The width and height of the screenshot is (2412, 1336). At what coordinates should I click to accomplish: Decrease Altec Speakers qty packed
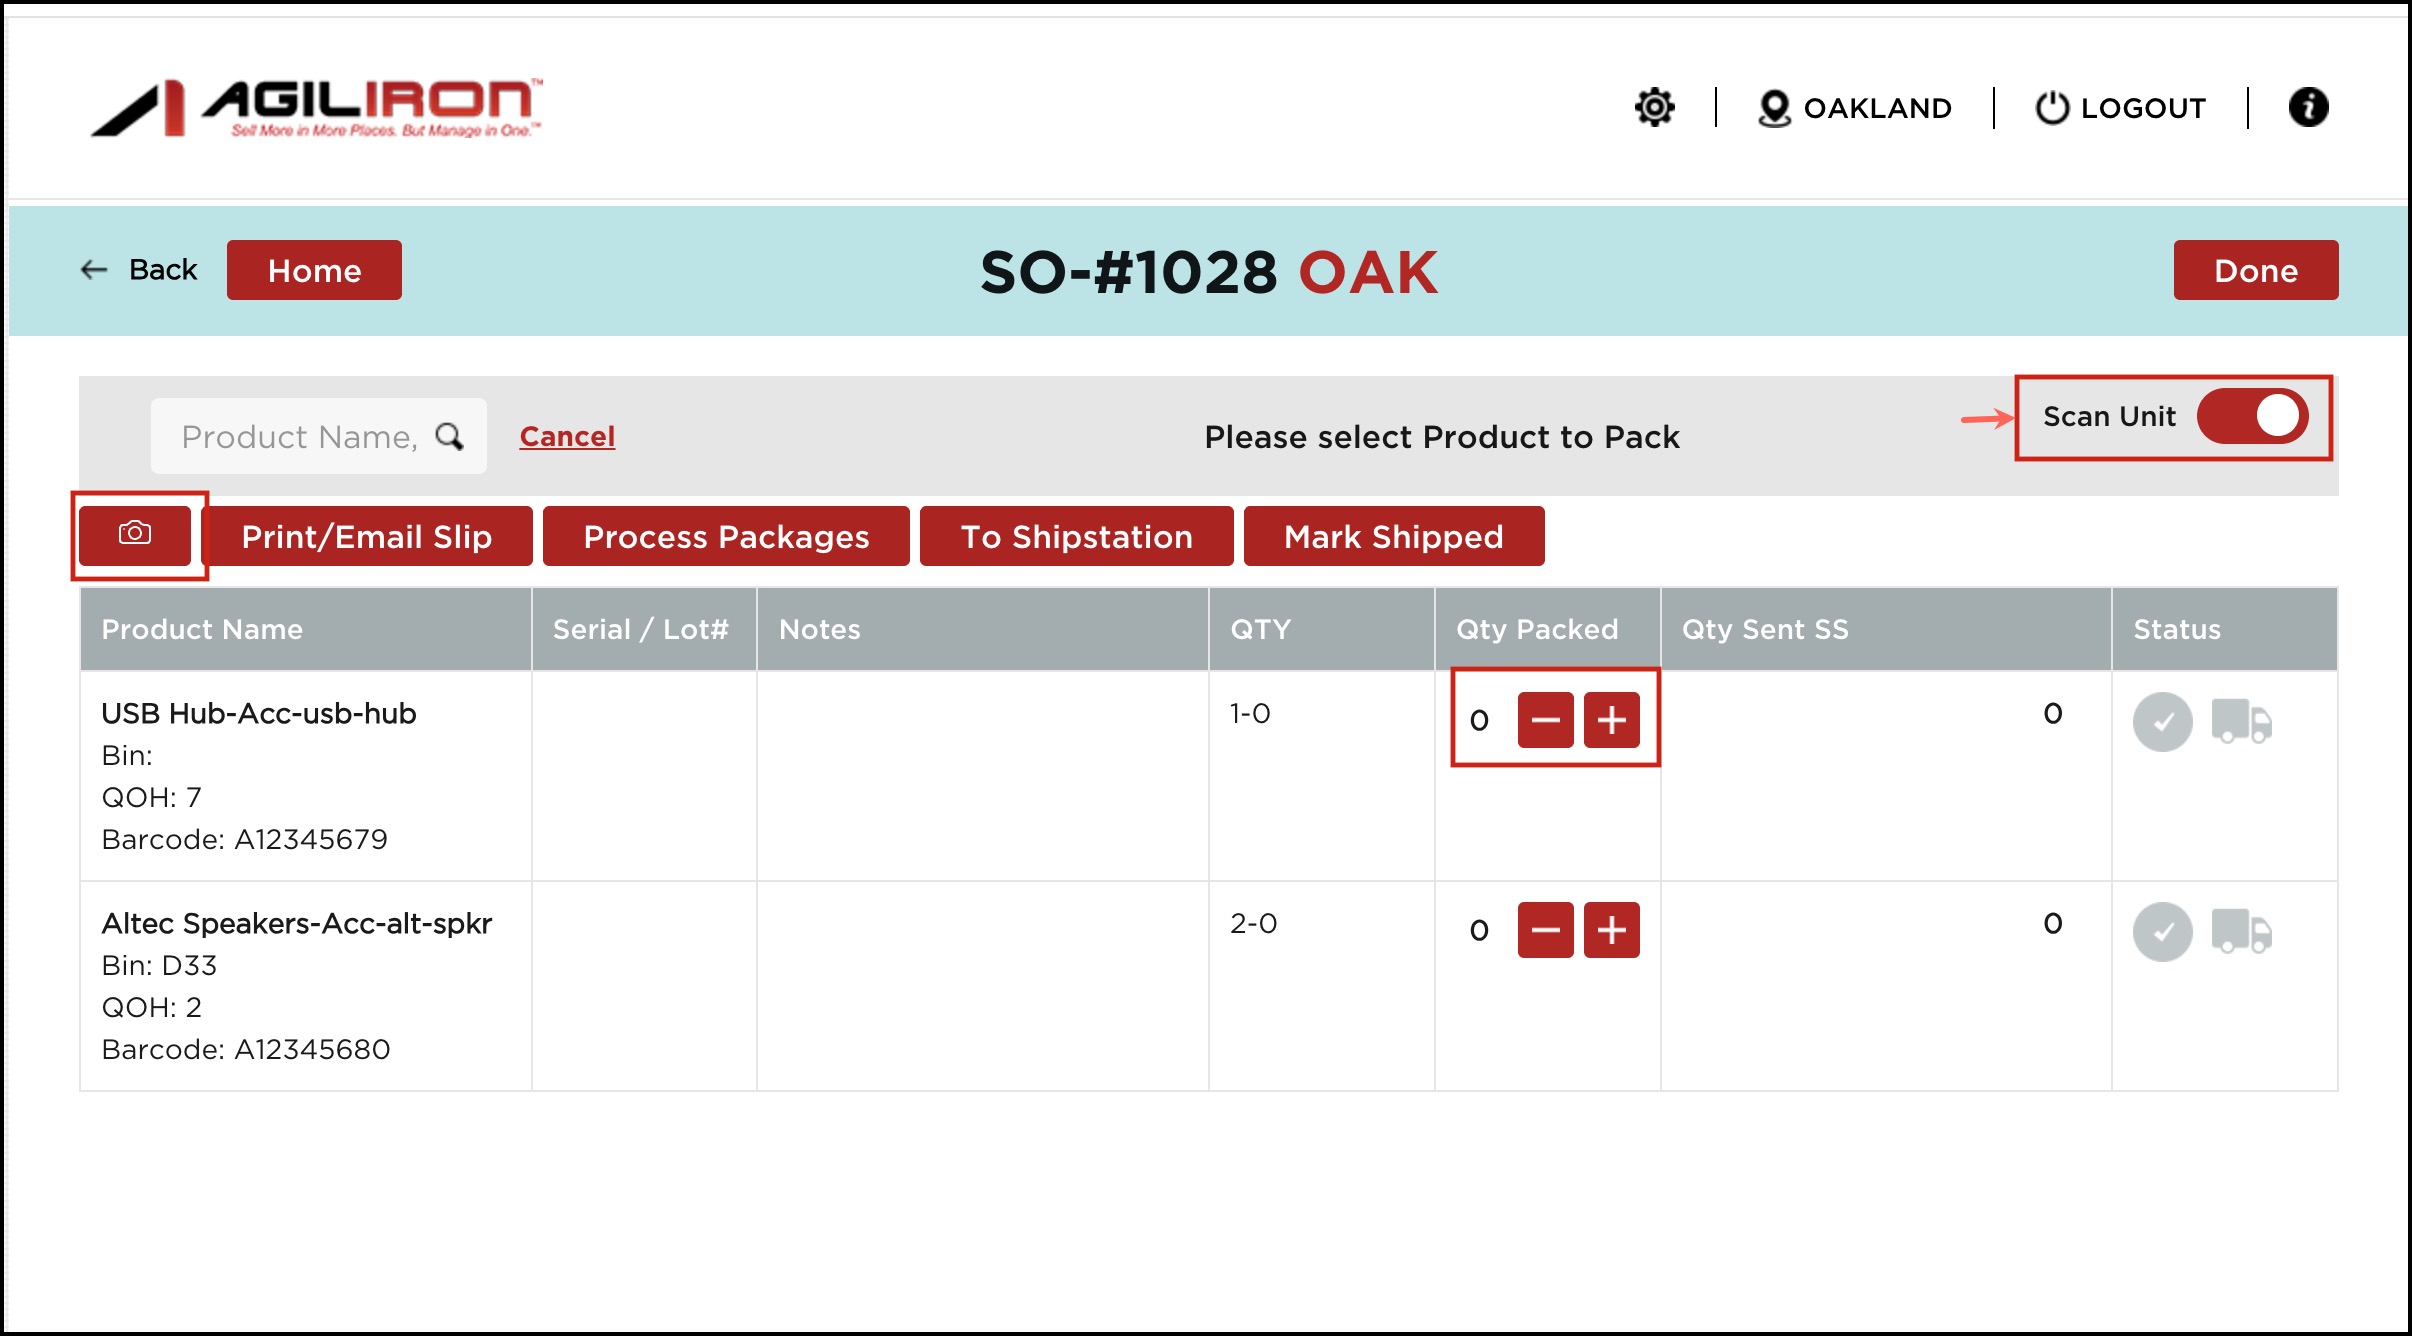pyautogui.click(x=1545, y=930)
